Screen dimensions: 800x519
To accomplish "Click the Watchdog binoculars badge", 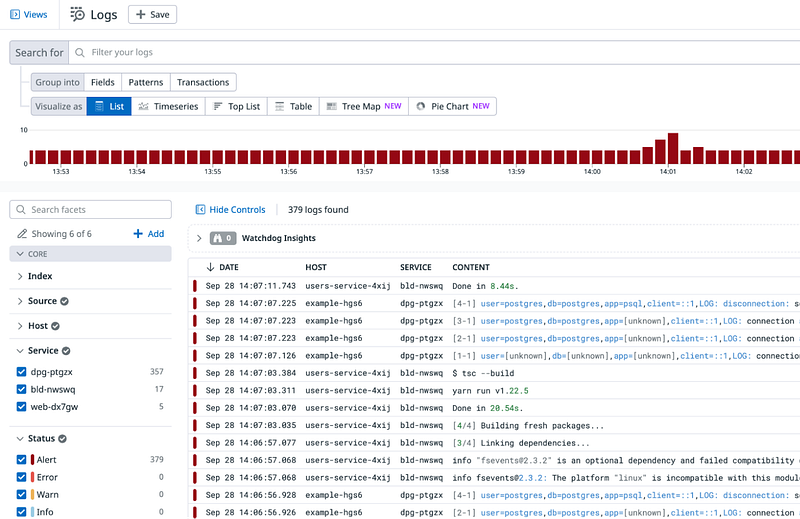I will 223,238.
